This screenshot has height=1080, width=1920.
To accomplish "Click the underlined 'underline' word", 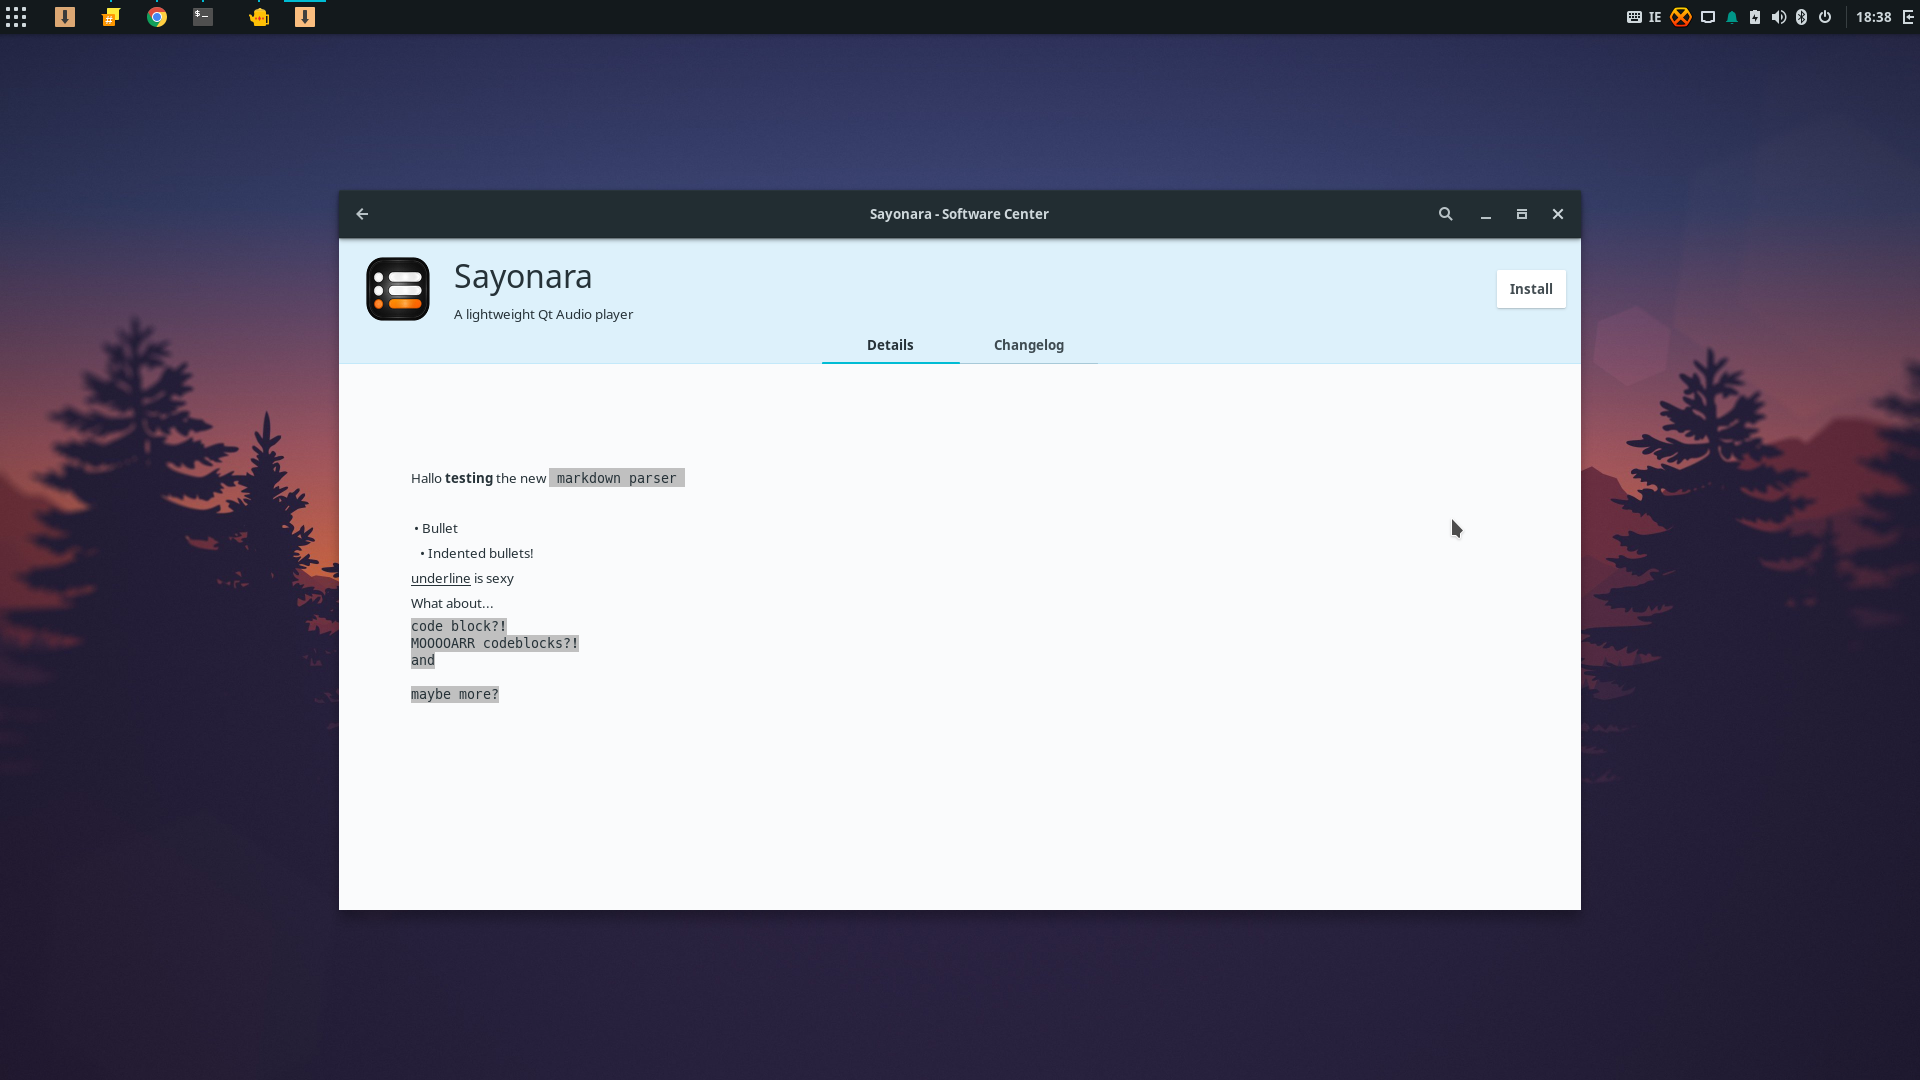I will [440, 578].
